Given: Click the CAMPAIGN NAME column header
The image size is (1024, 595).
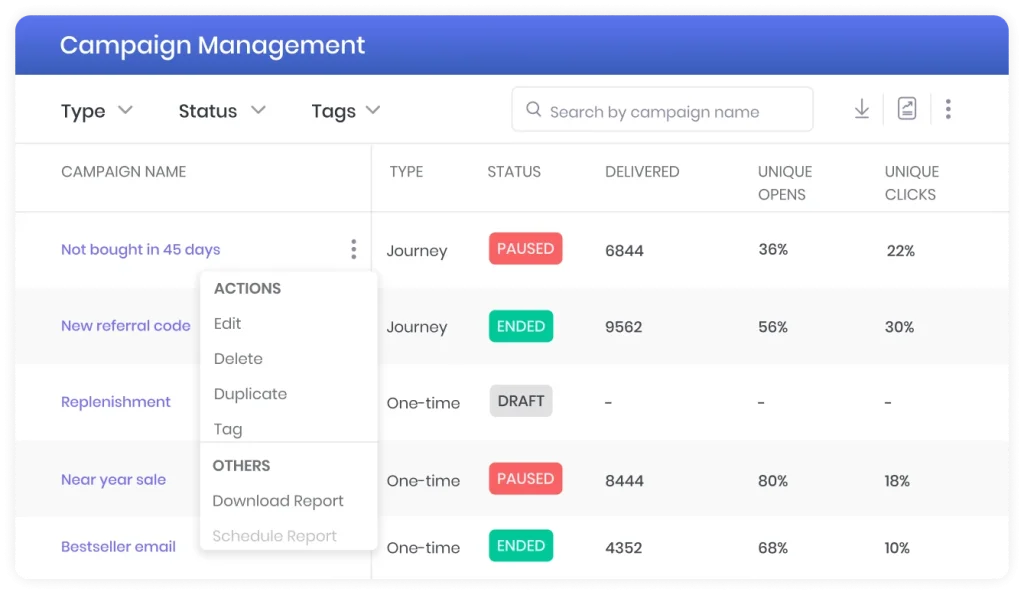Looking at the screenshot, I should pyautogui.click(x=123, y=172).
